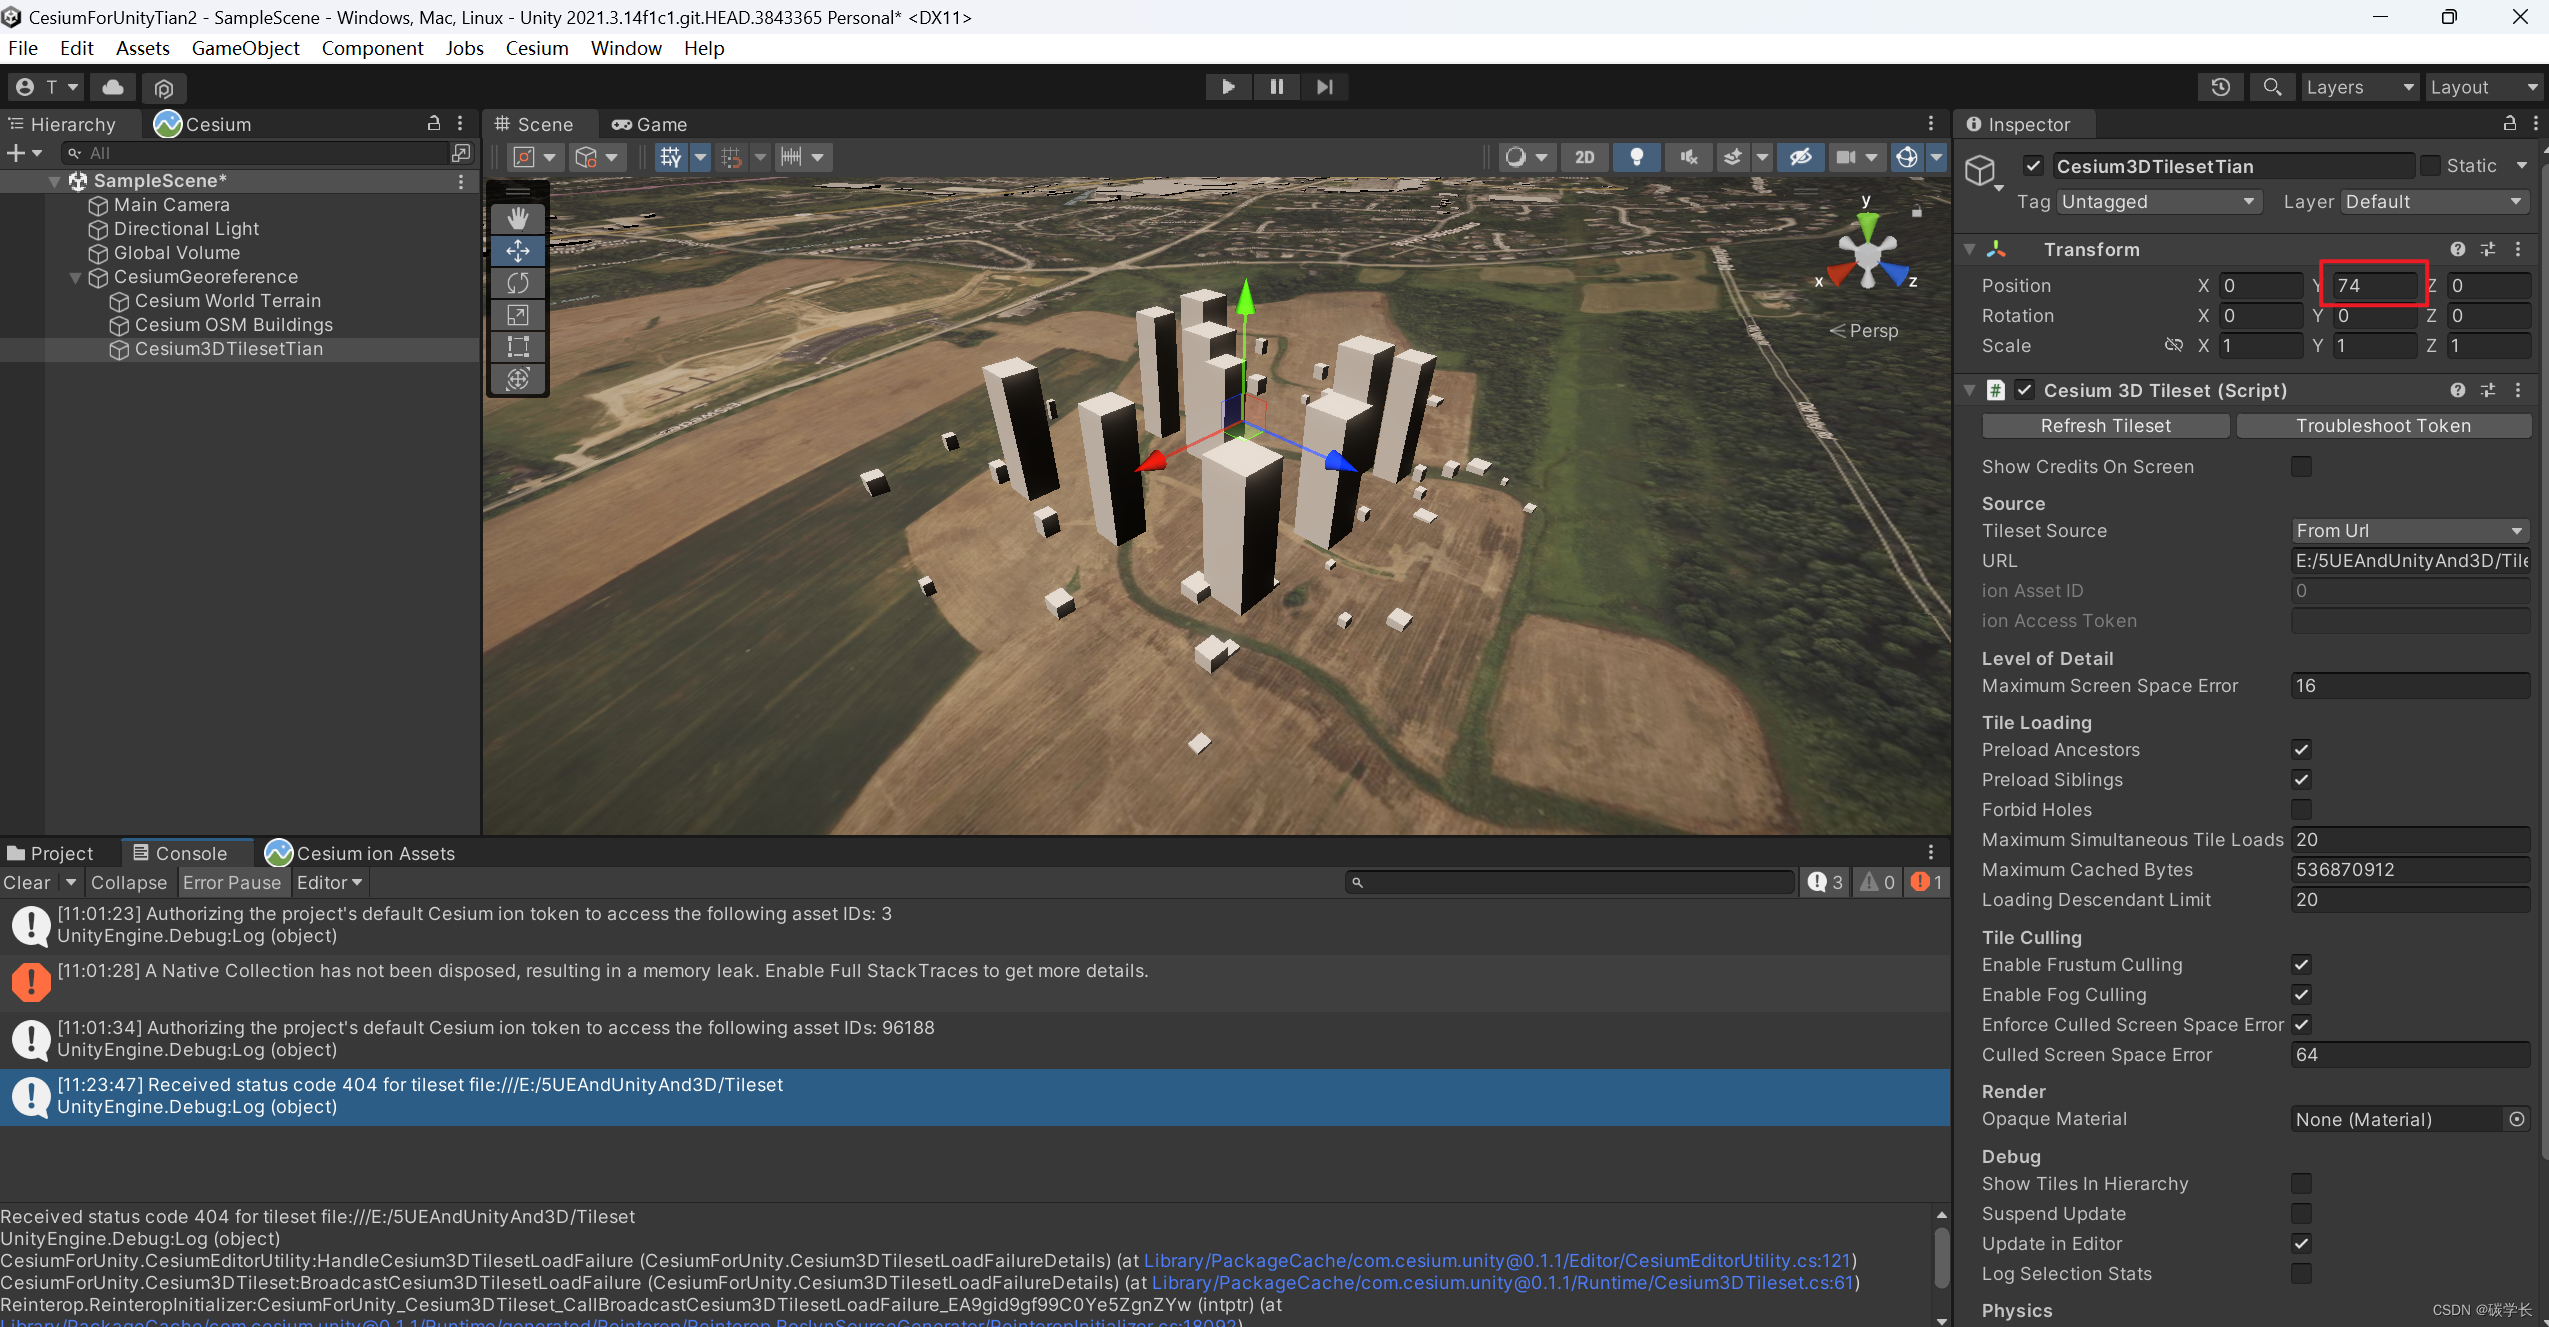Collapse the CesiumGeoreference tree node

click(x=75, y=277)
